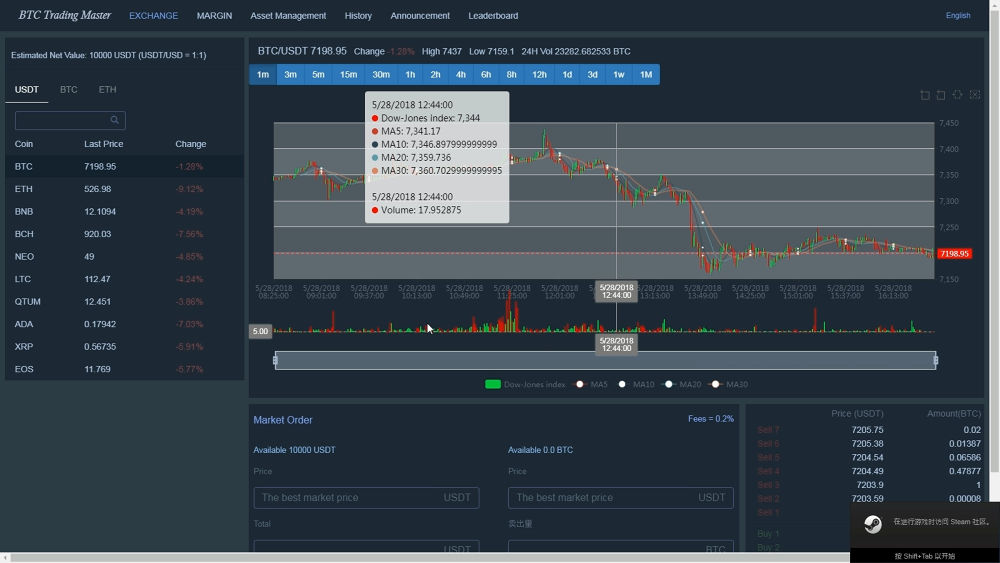Click the second chart toolbox zoom-reset icon
This screenshot has width=1000, height=563.
point(941,95)
